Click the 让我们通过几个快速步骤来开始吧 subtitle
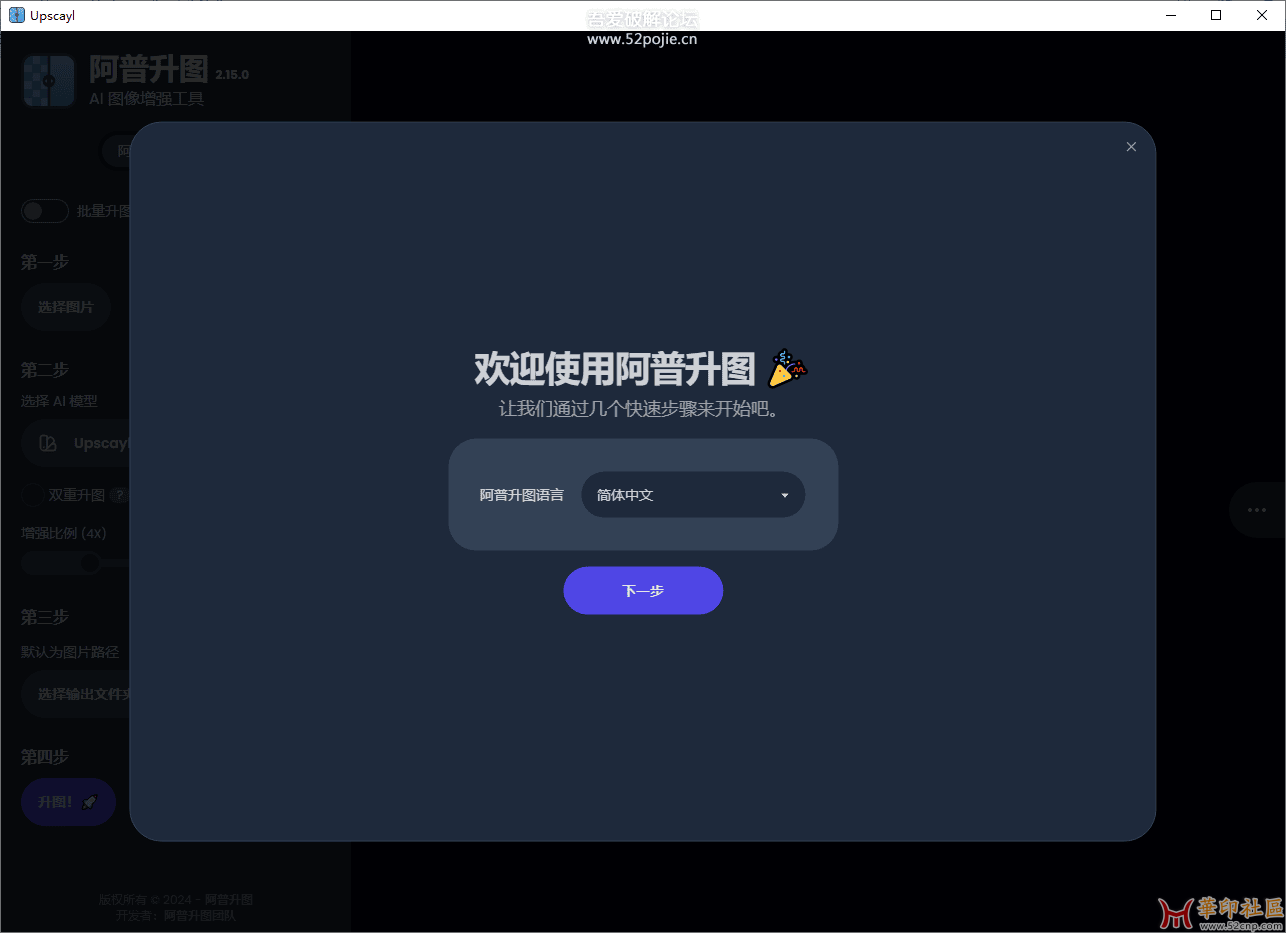1286x933 pixels. click(639, 409)
